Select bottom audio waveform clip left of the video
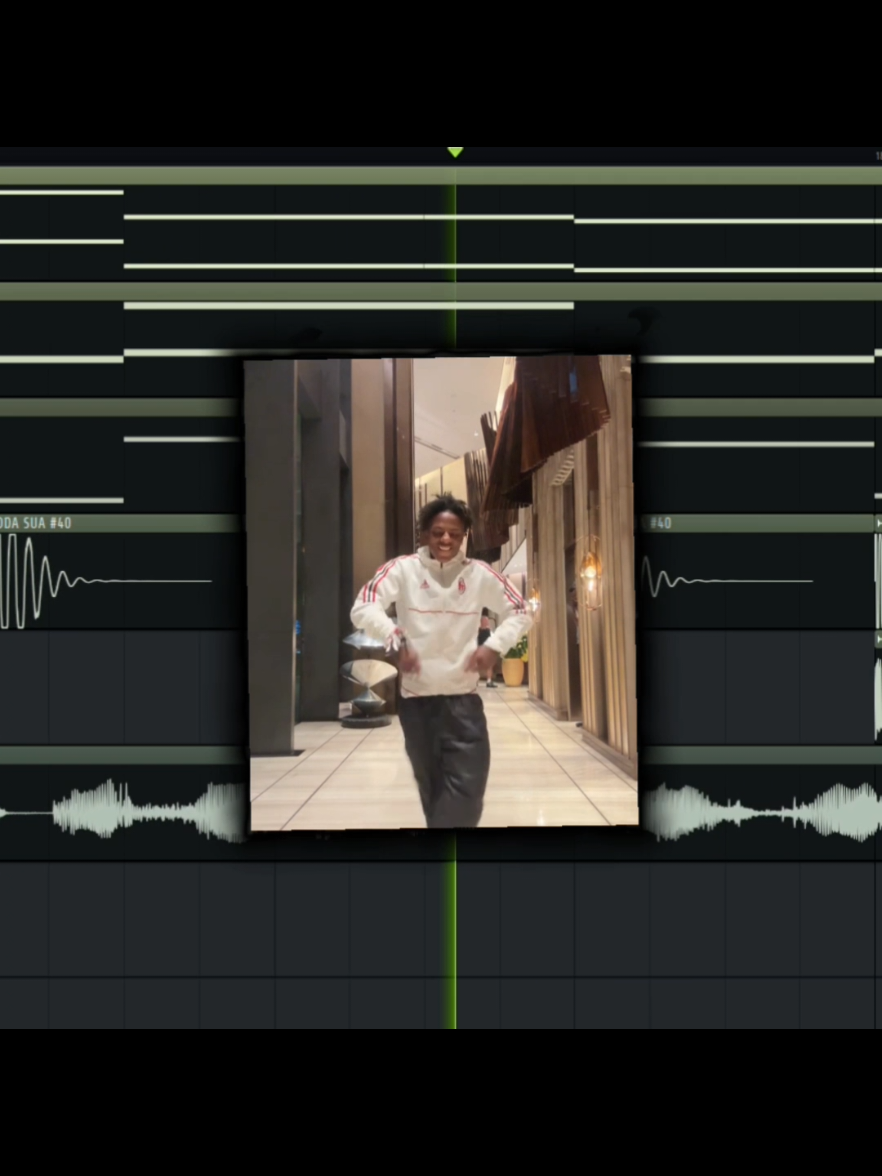The image size is (882, 1176). pyautogui.click(x=123, y=812)
